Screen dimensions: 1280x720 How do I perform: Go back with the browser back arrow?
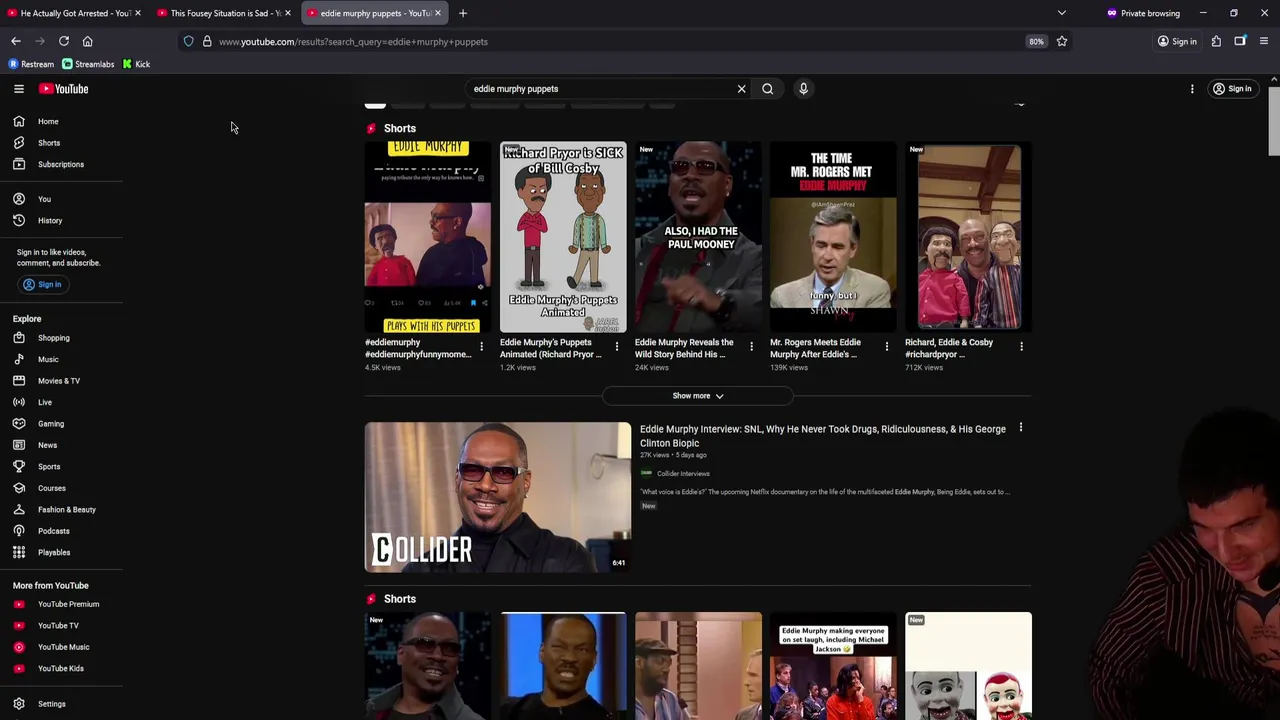pyautogui.click(x=16, y=41)
